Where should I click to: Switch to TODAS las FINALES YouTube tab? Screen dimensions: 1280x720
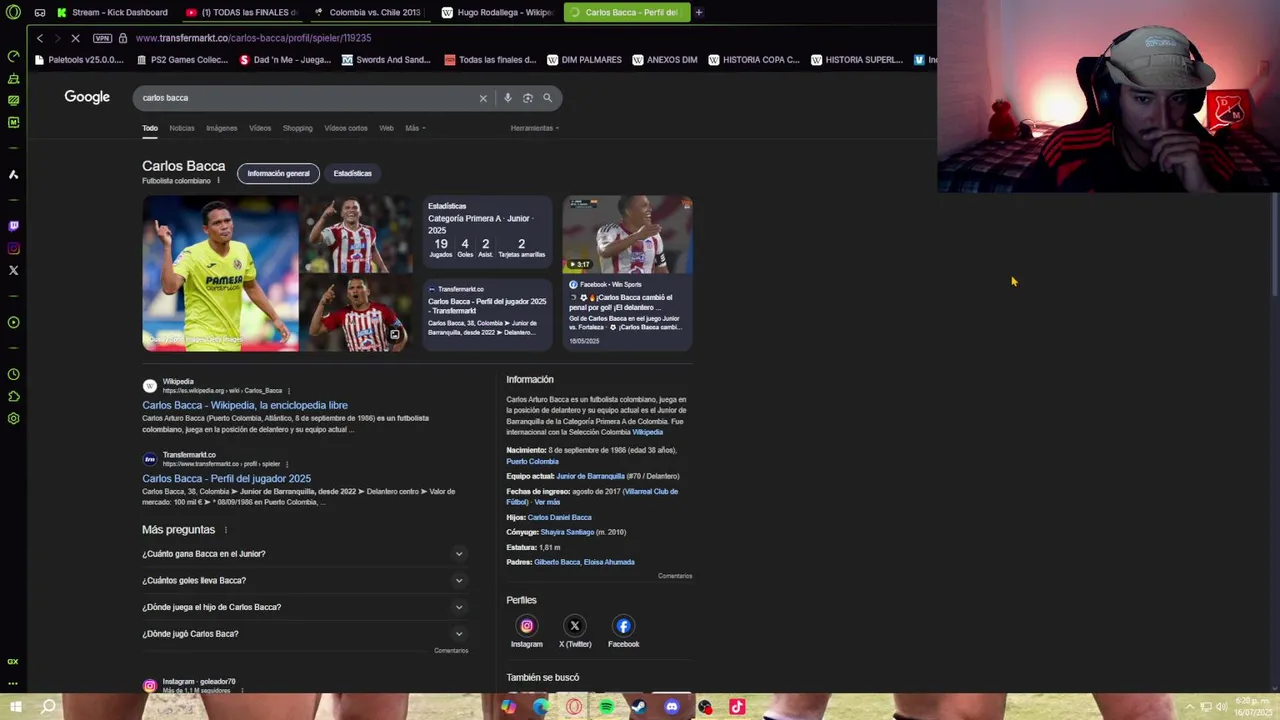pos(242,12)
